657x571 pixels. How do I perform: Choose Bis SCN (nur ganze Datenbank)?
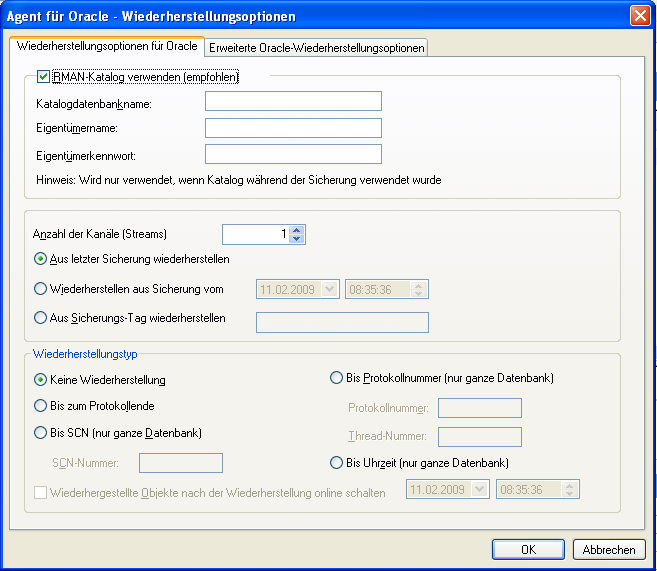click(41, 432)
